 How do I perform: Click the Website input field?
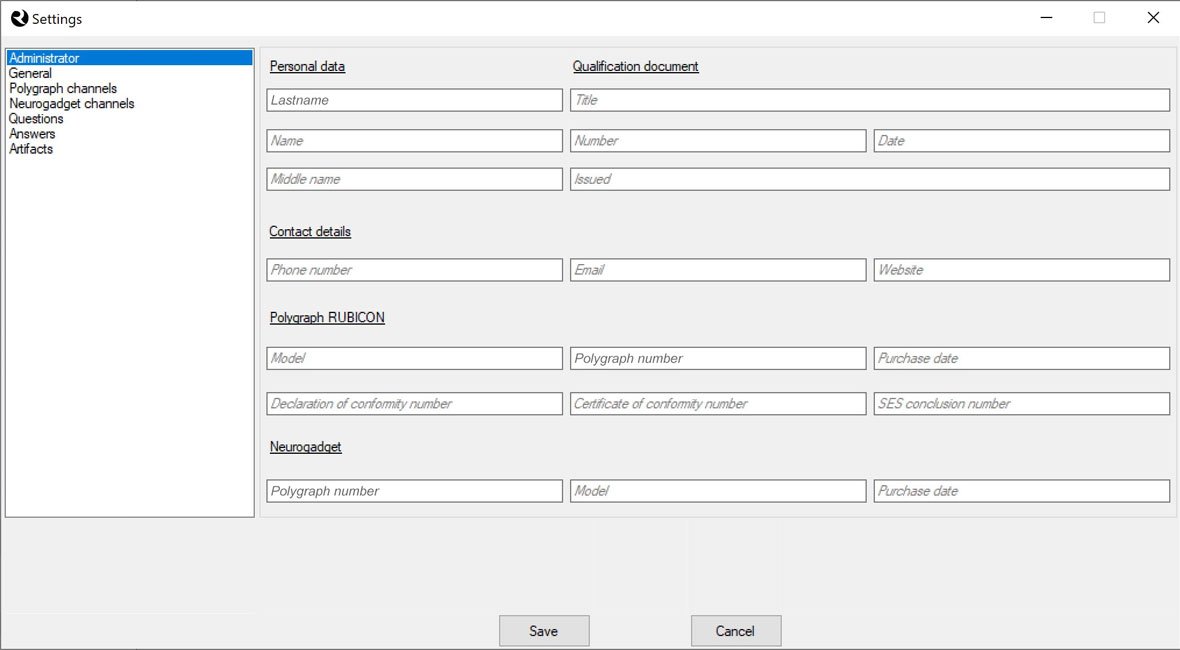(x=1021, y=269)
